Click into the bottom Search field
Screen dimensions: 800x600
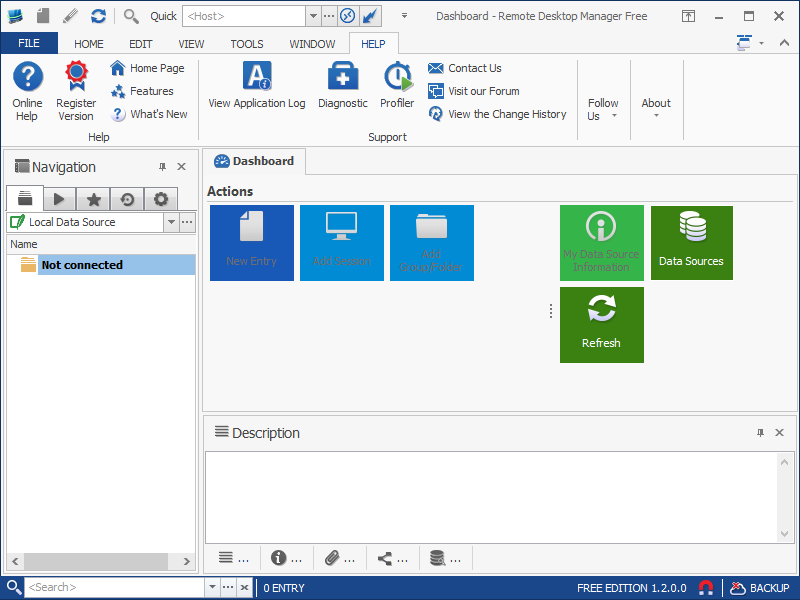tap(115, 587)
